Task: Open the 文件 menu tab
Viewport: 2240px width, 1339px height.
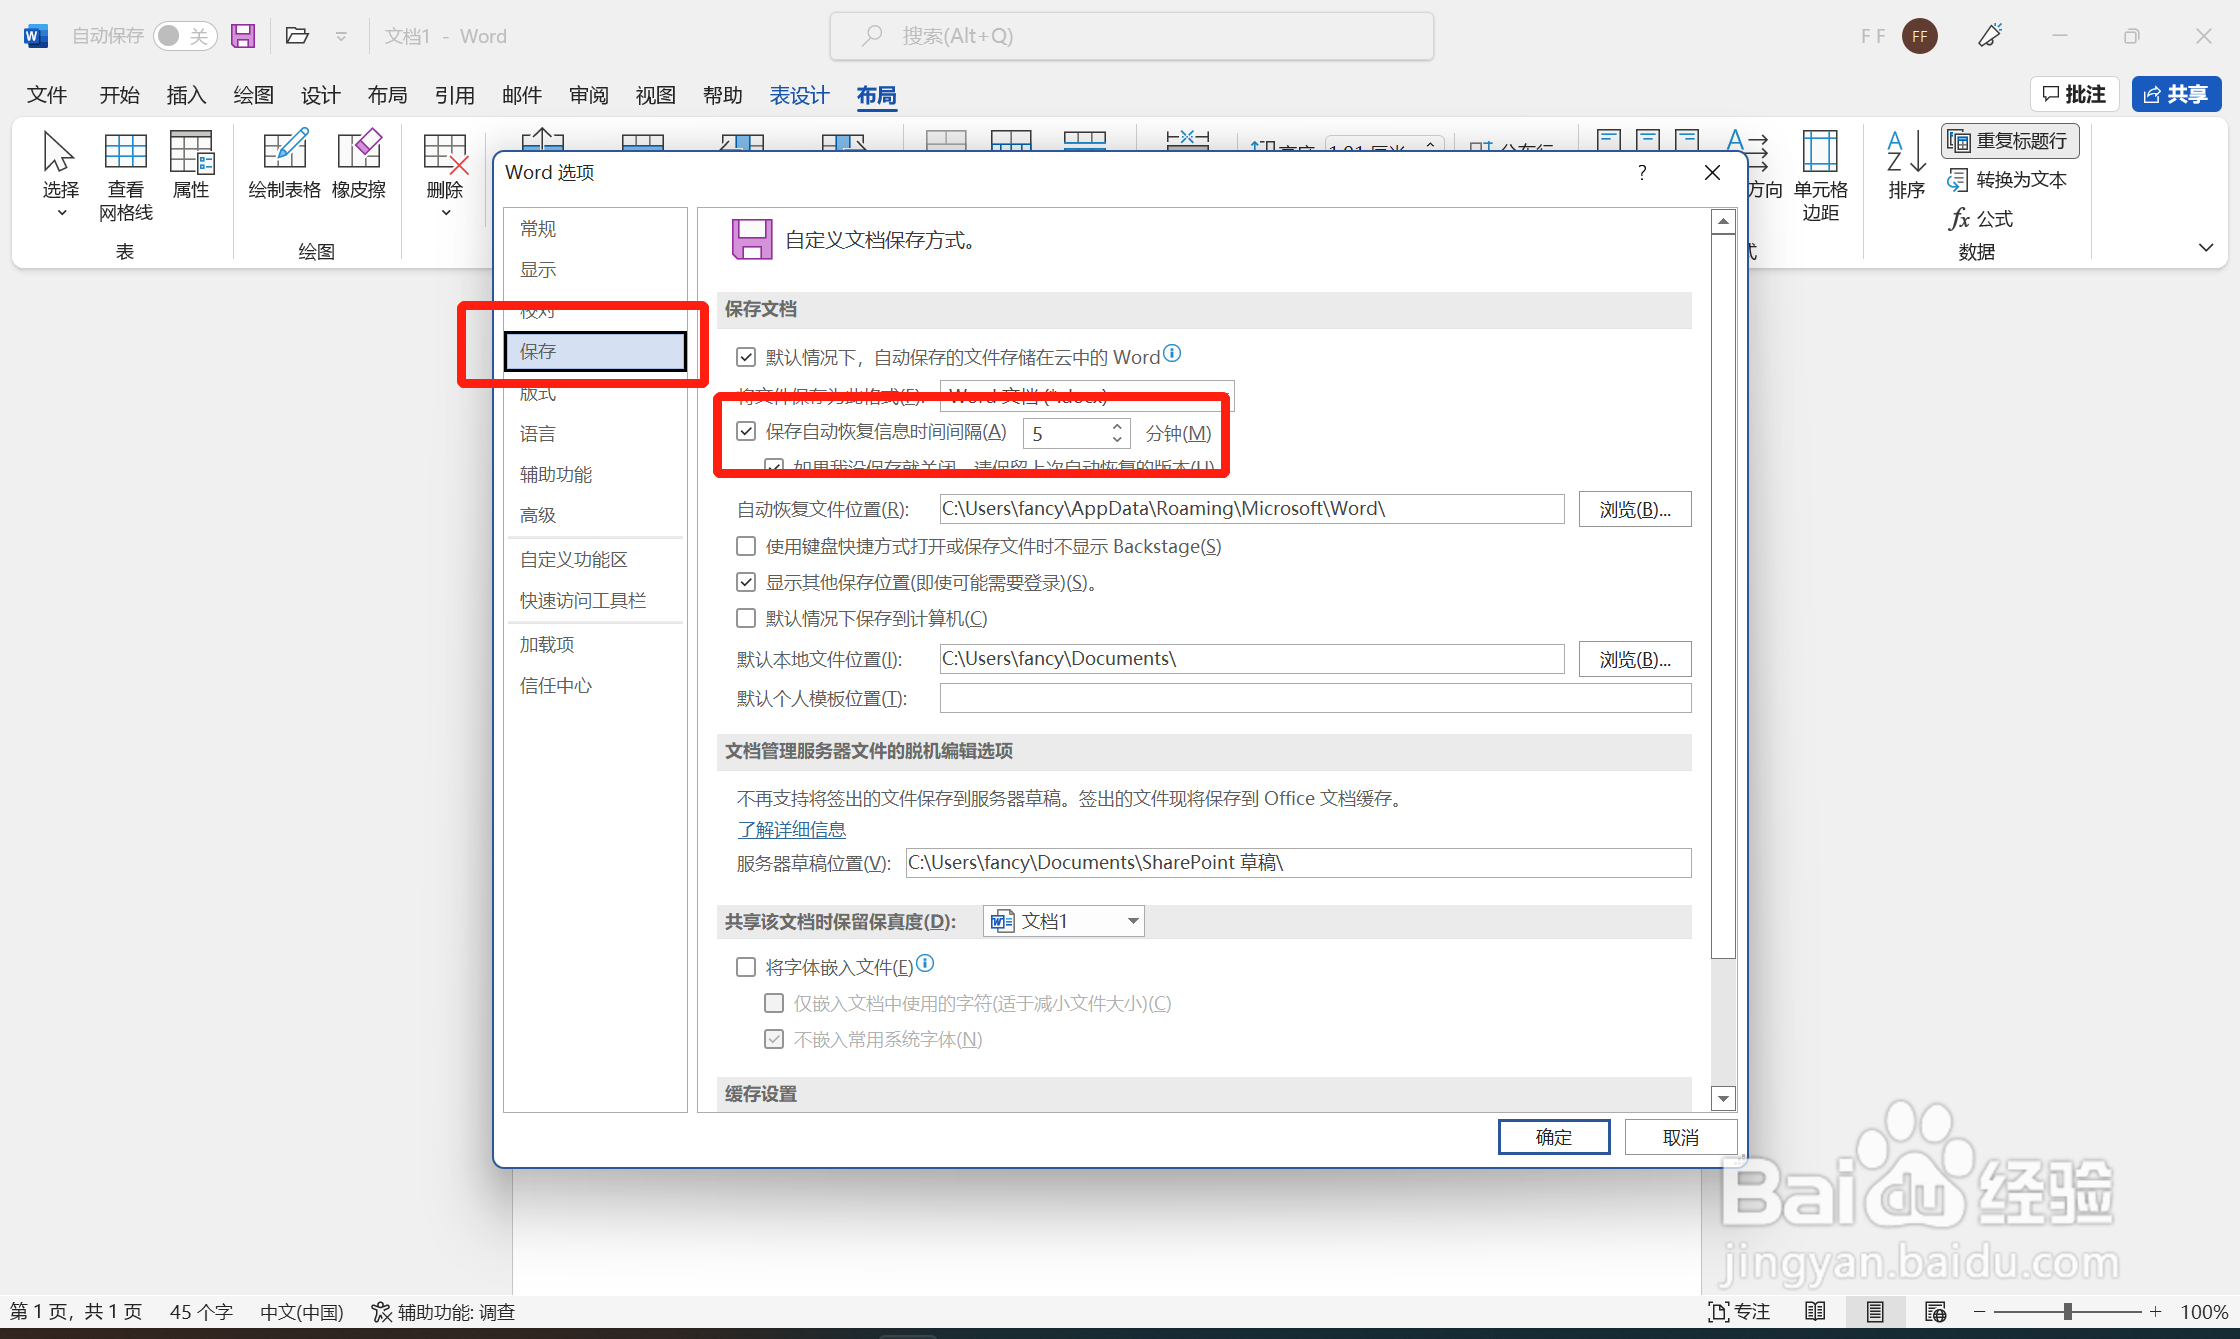Action: (47, 95)
